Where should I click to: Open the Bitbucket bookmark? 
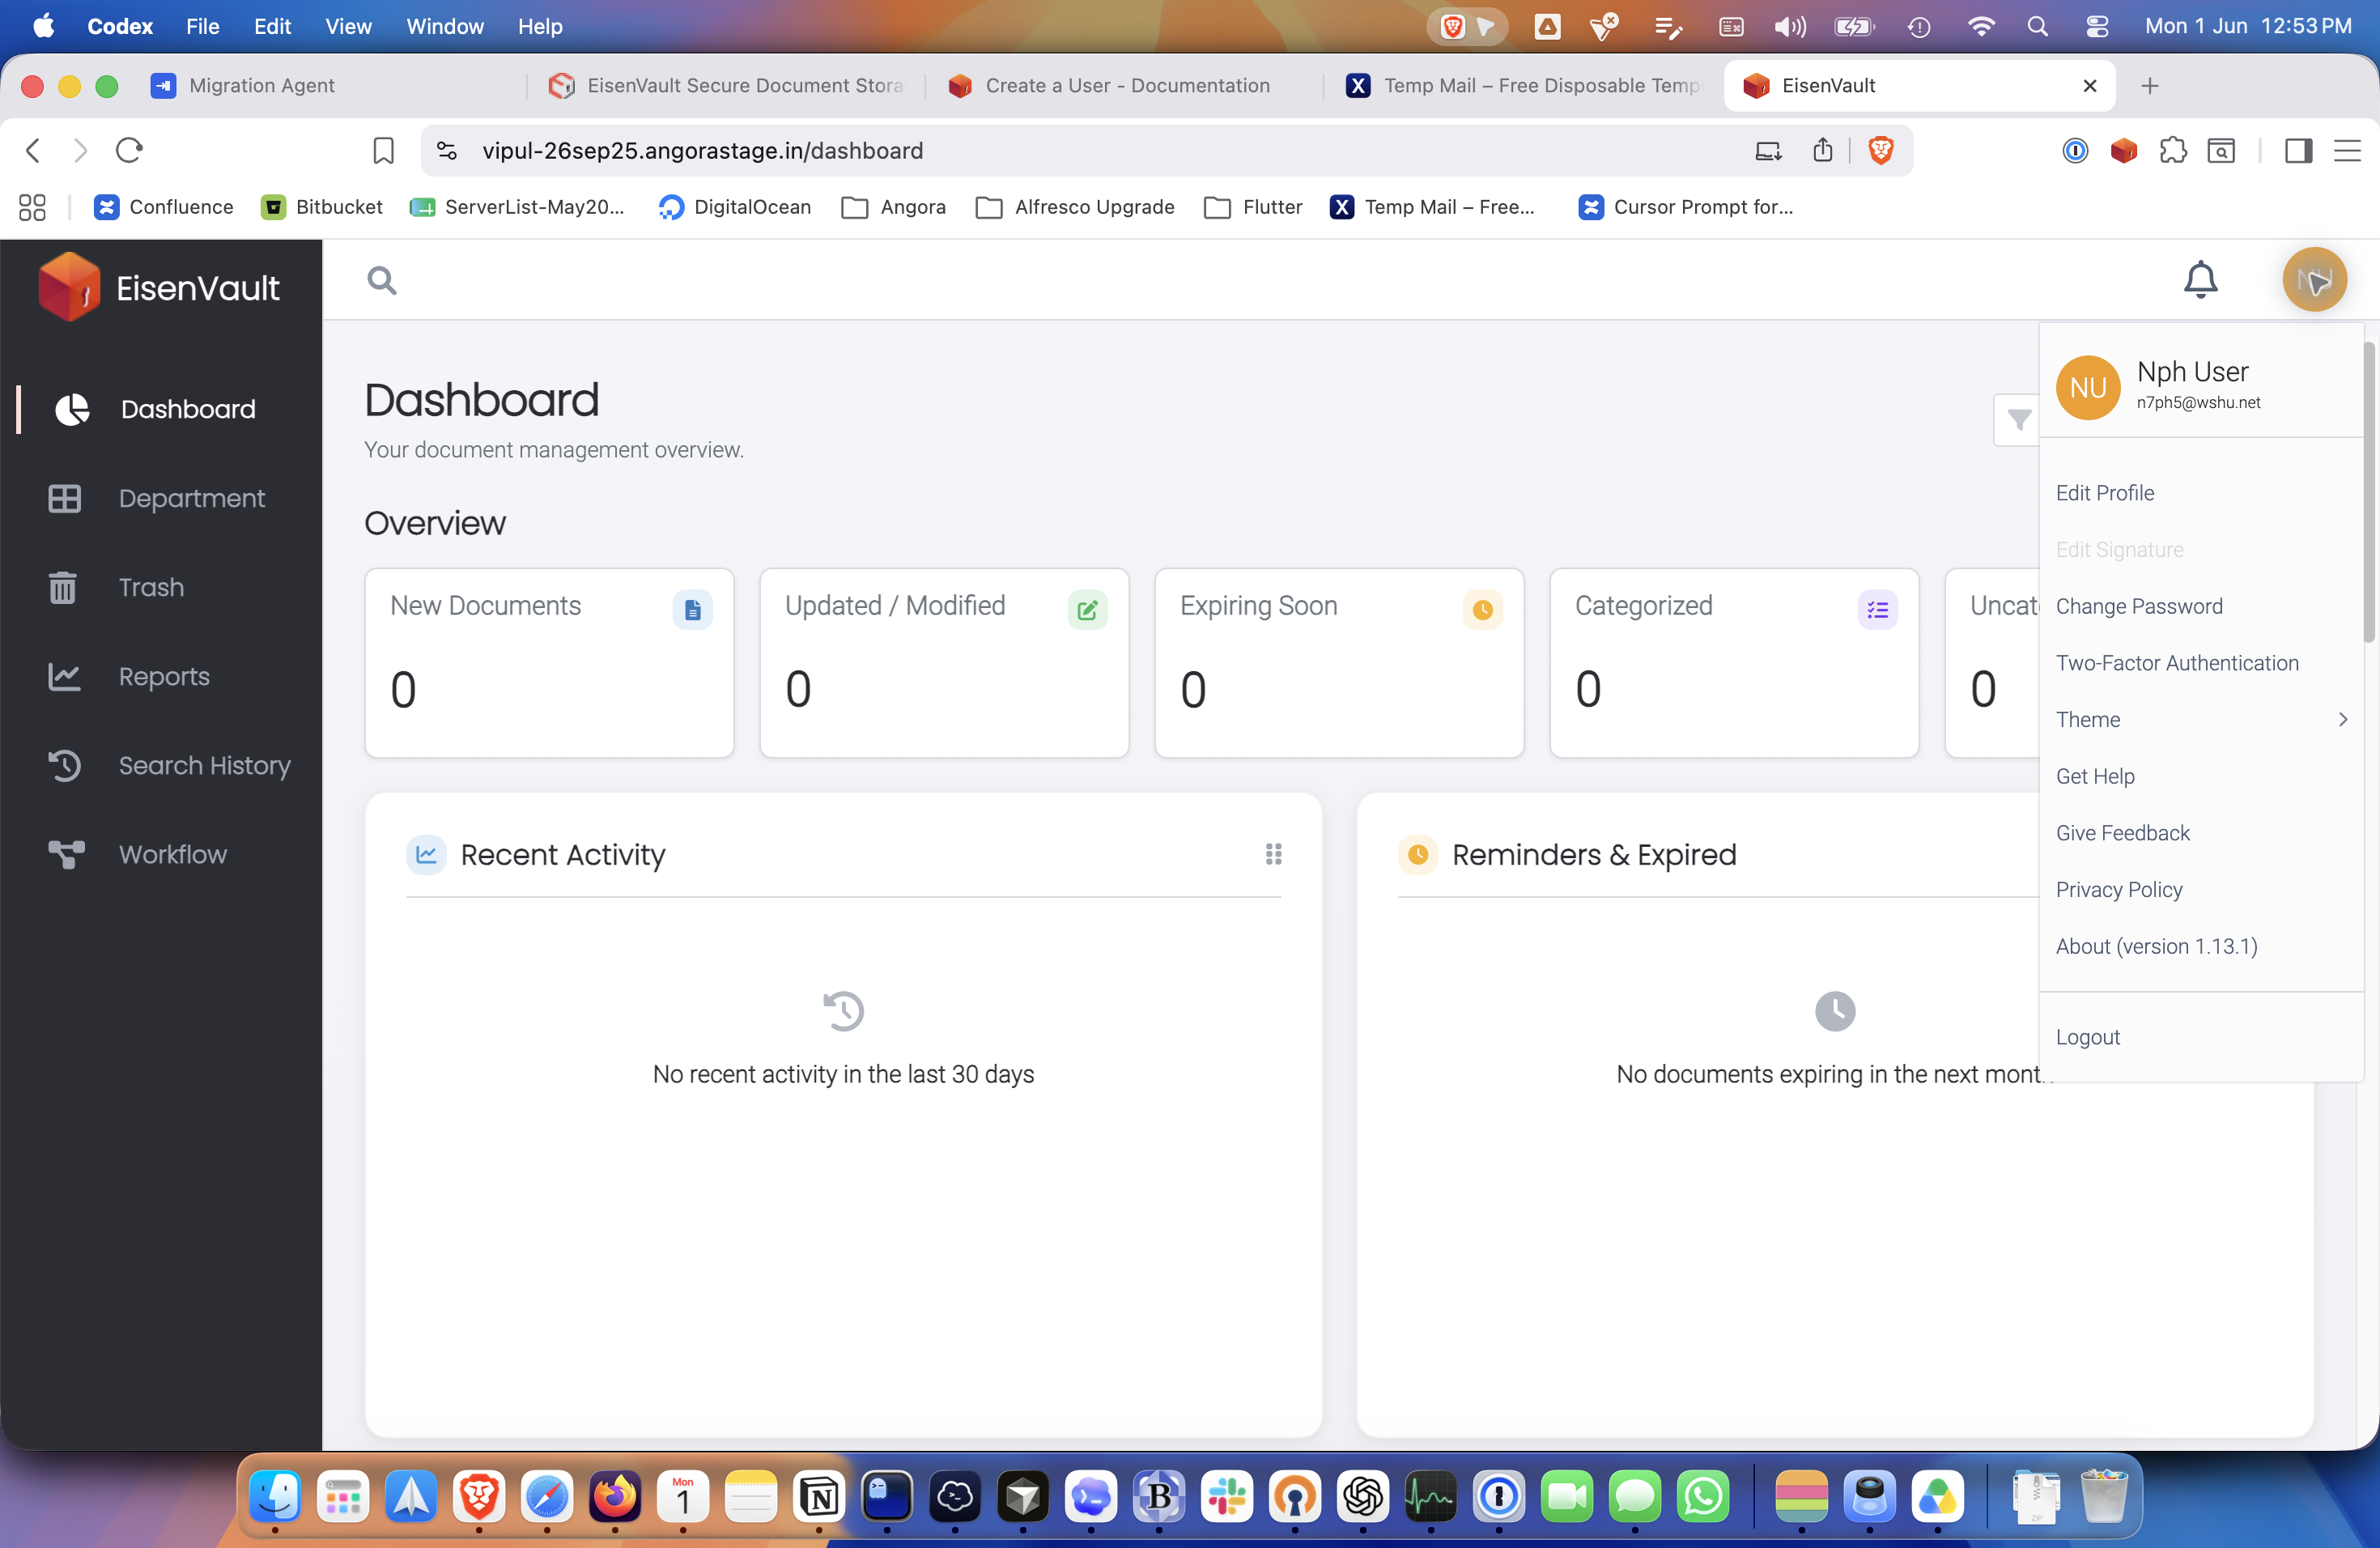click(x=321, y=207)
